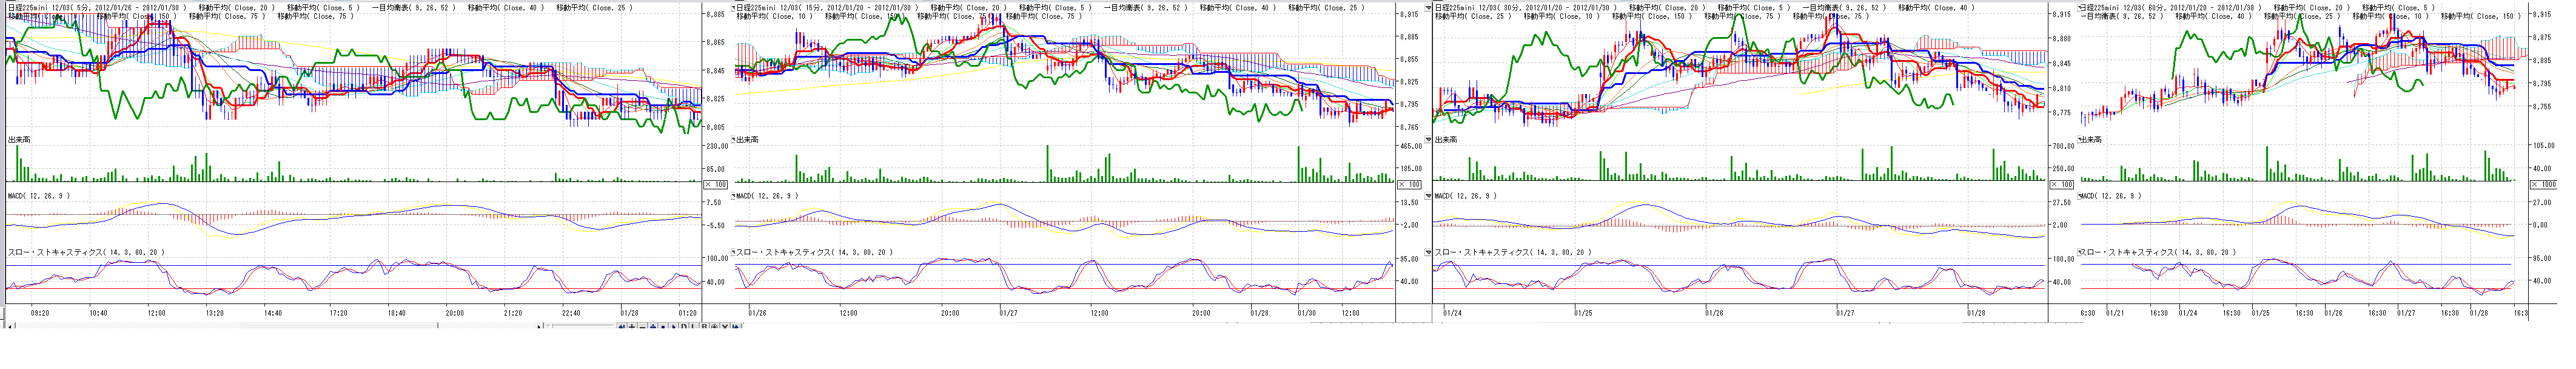
Task: Open the 日経225mini title dropdown on 15分 chart
Action: (732, 8)
